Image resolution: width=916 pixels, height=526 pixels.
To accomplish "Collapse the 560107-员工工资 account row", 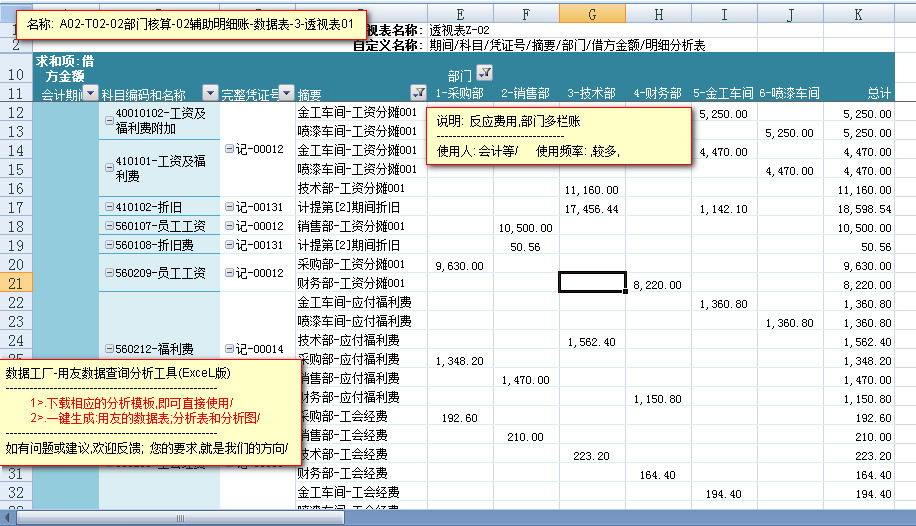I will click(108, 226).
